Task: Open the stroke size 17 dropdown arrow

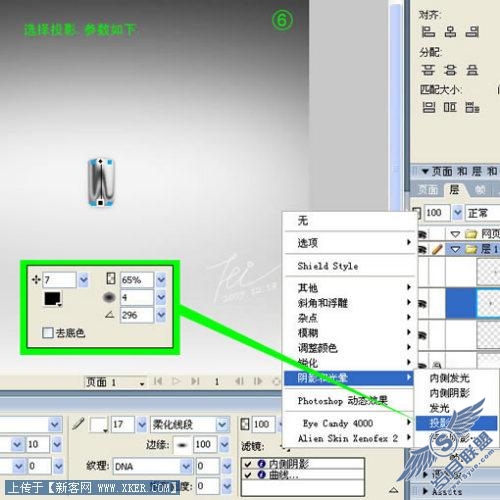Action: click(142, 425)
